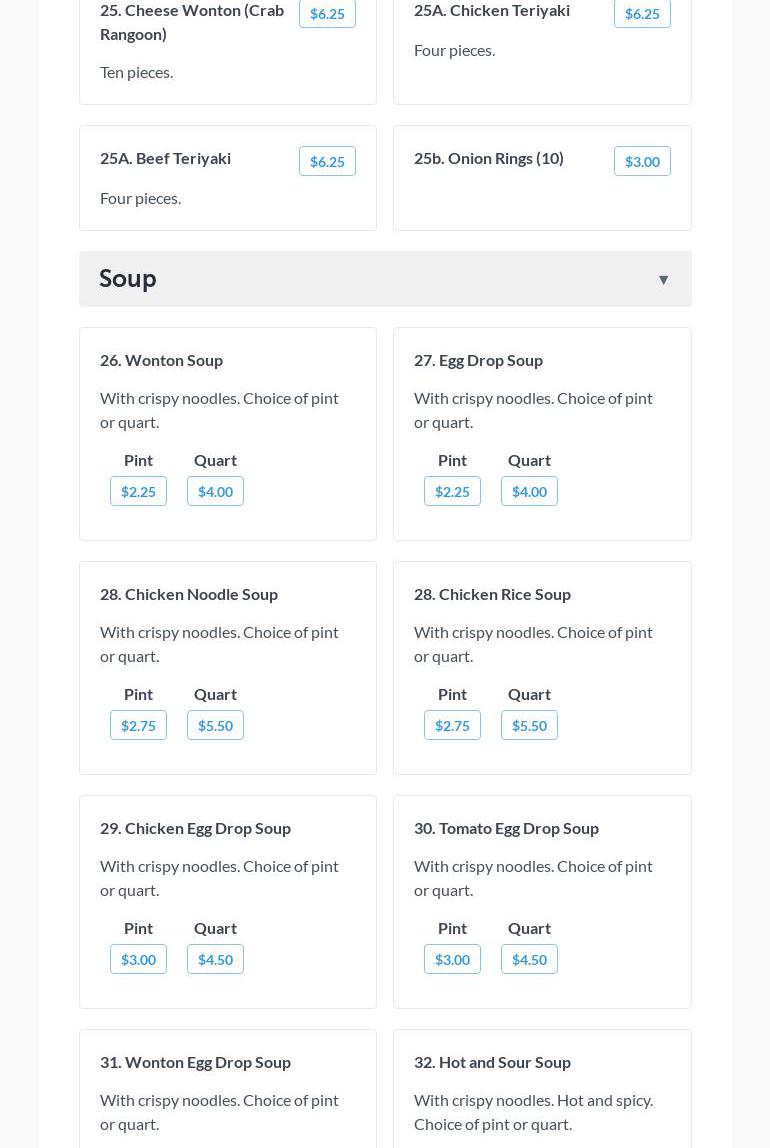Order Chicken Egg Drop Soup quart $4.50
This screenshot has height=1148, width=770.
(215, 959)
